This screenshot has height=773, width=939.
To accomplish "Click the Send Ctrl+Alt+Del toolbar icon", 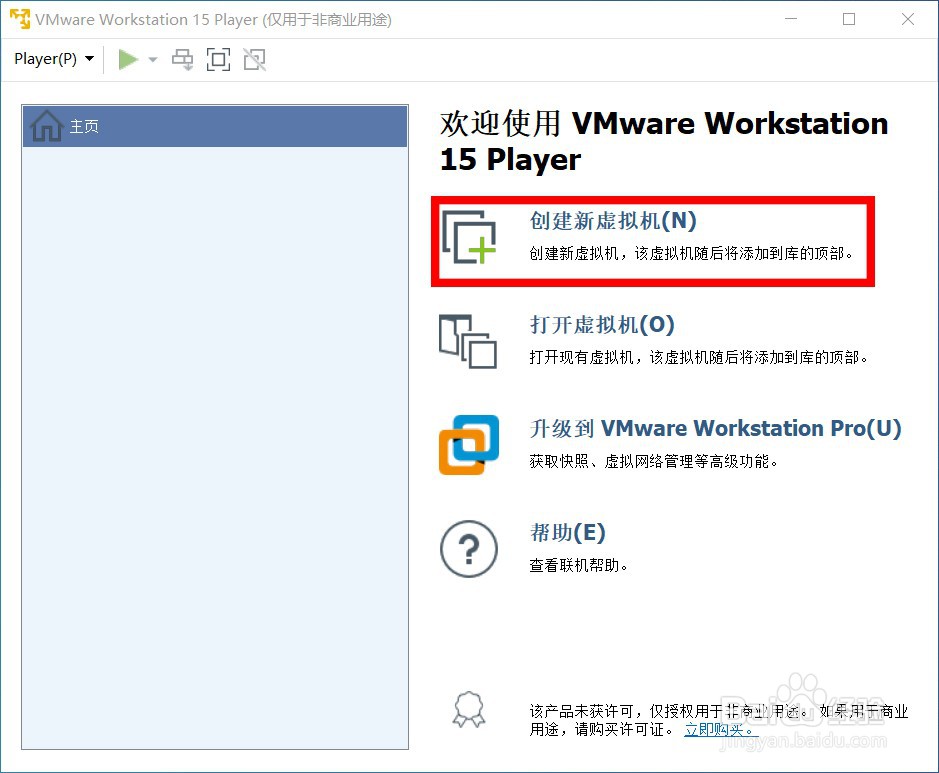I will coord(182,59).
